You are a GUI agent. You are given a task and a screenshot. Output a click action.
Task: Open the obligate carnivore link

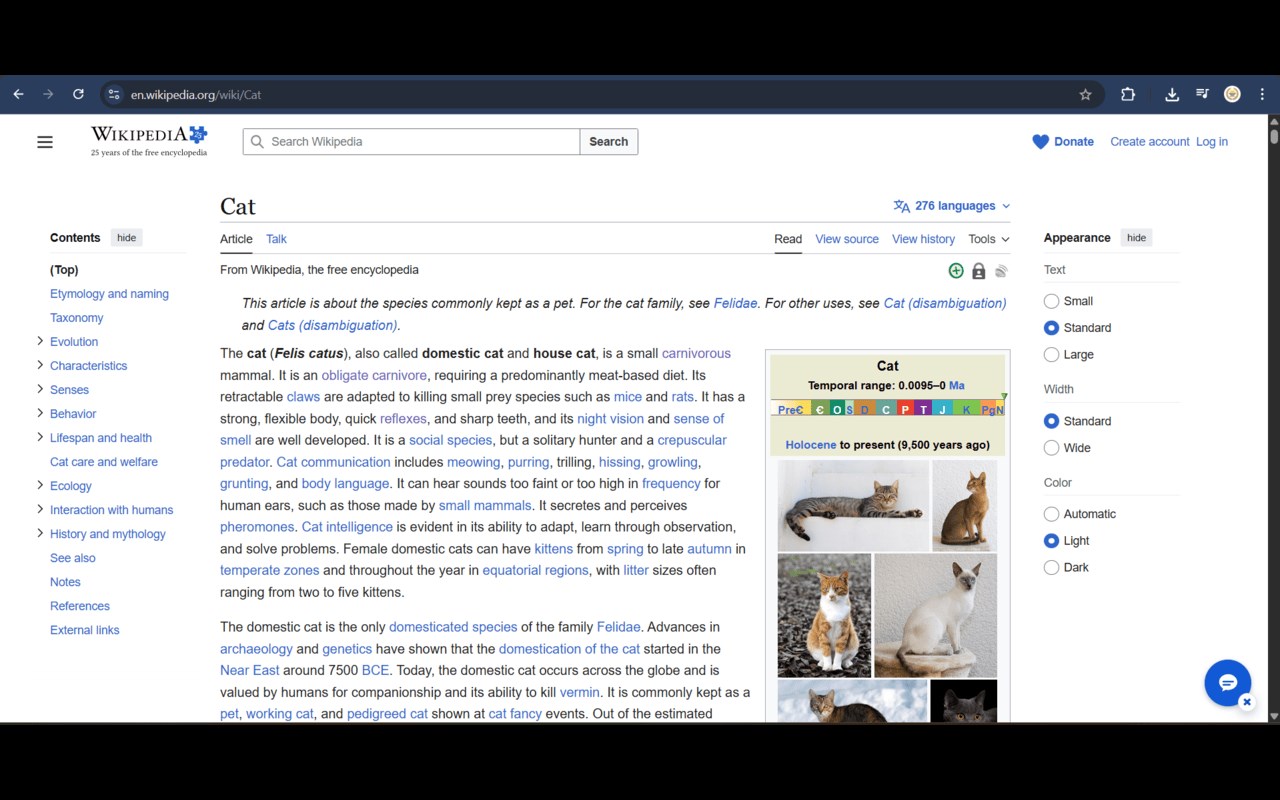click(x=374, y=375)
